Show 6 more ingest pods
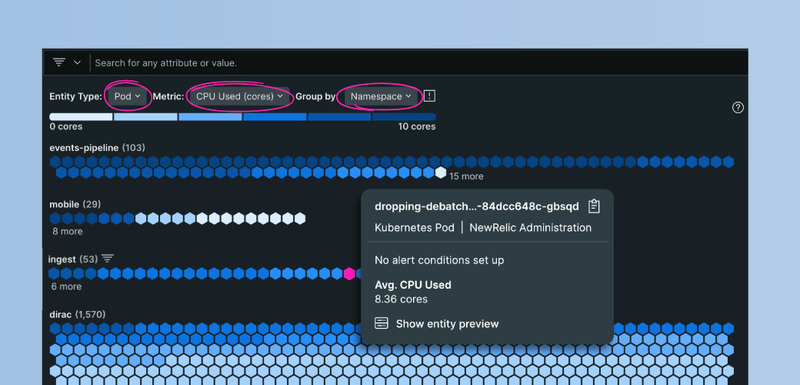800x385 pixels. click(x=66, y=287)
